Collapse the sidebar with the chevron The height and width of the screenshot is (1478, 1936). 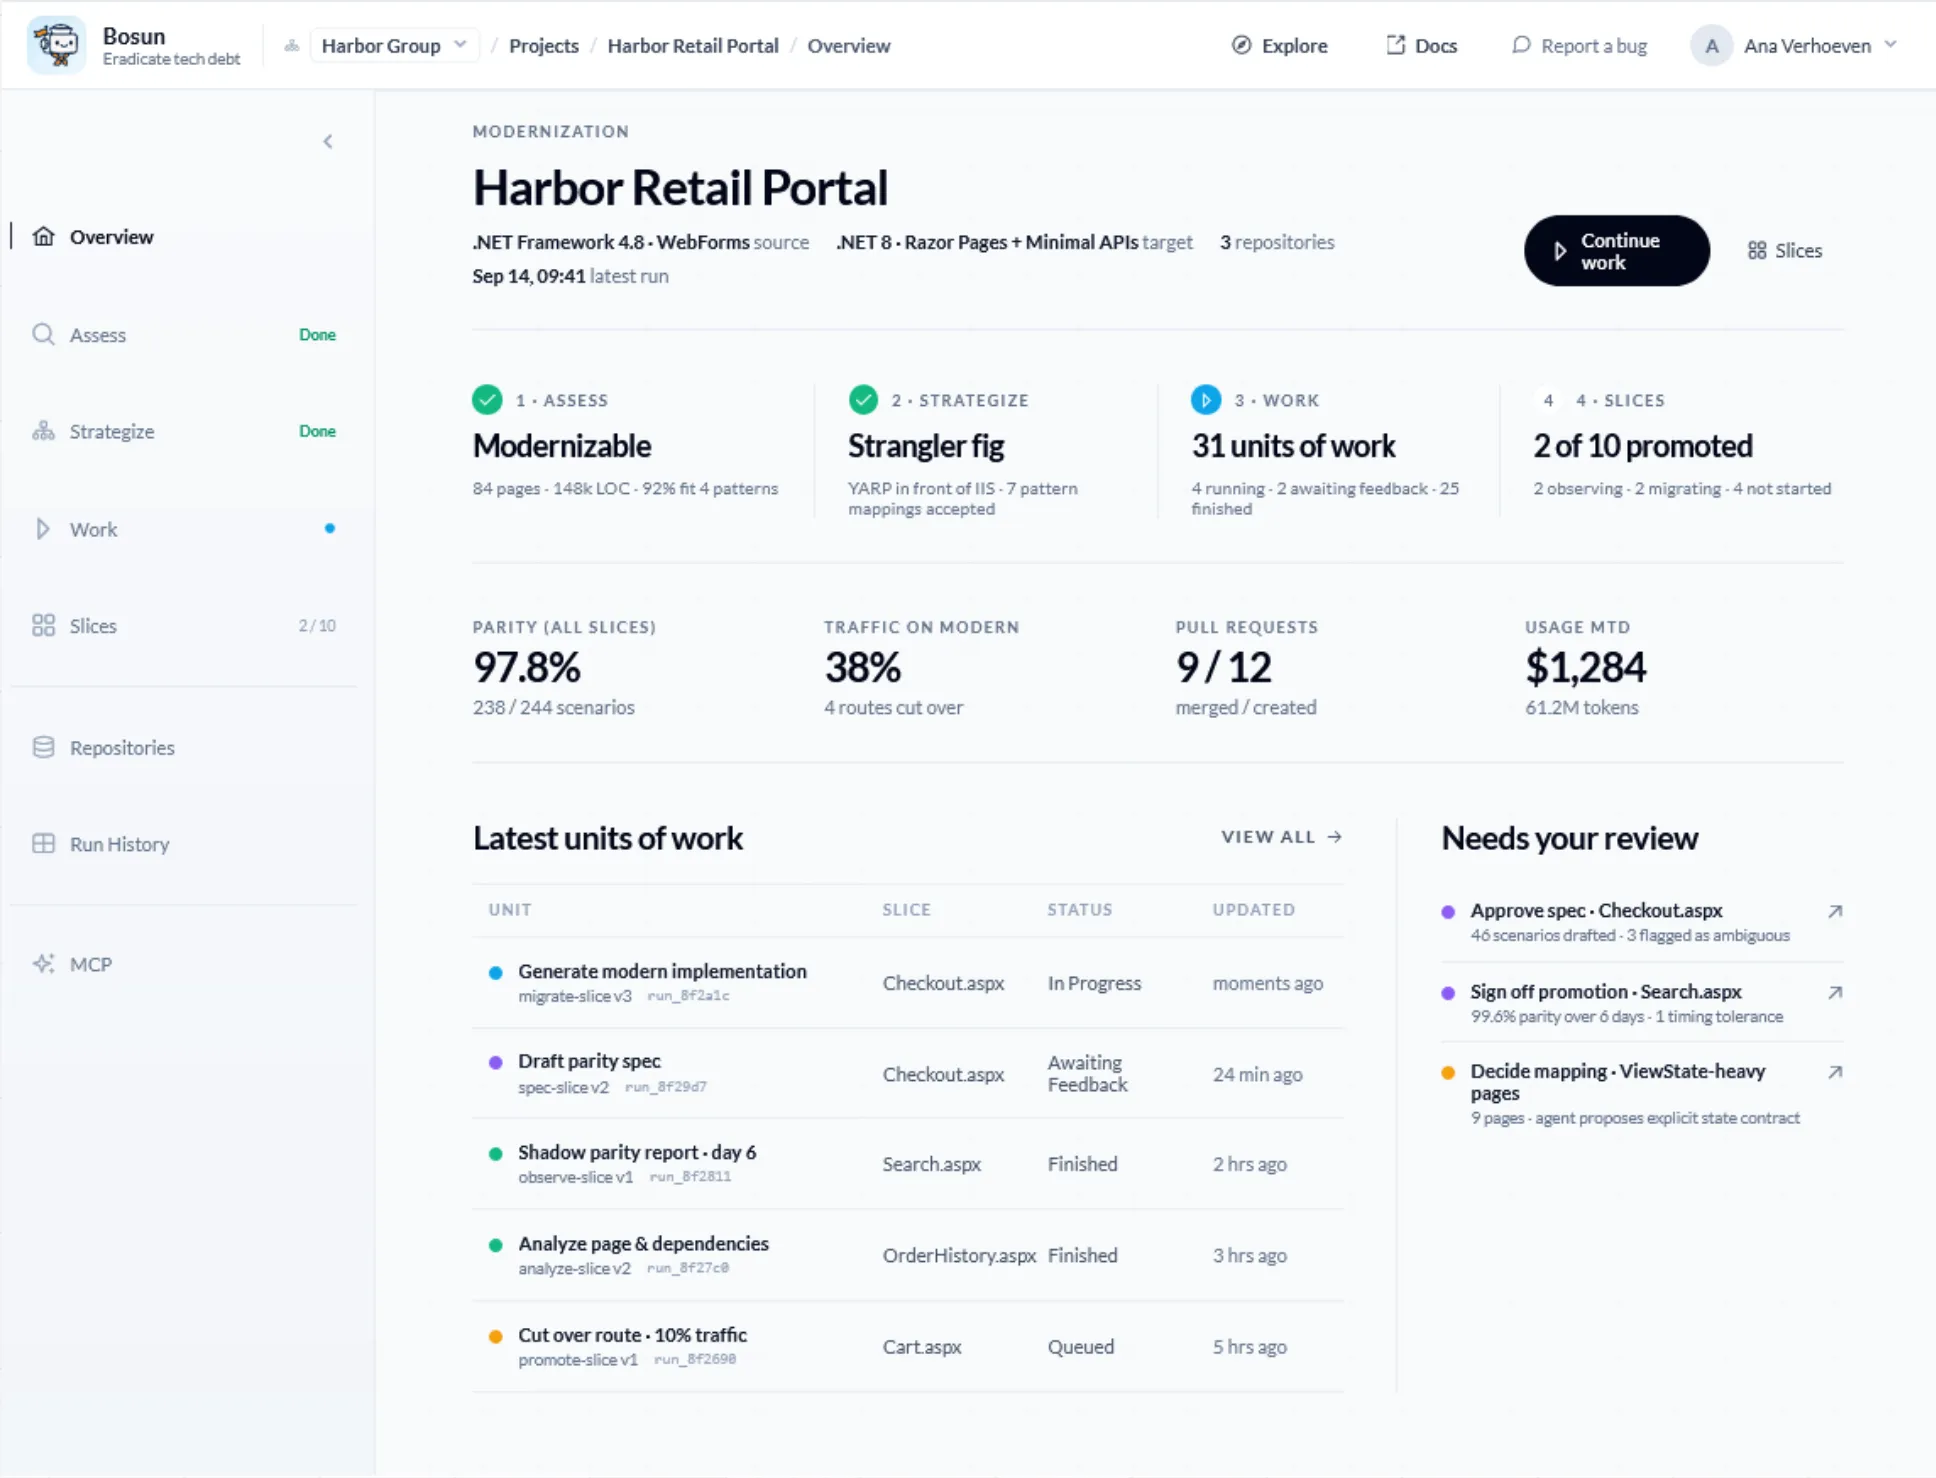[328, 141]
